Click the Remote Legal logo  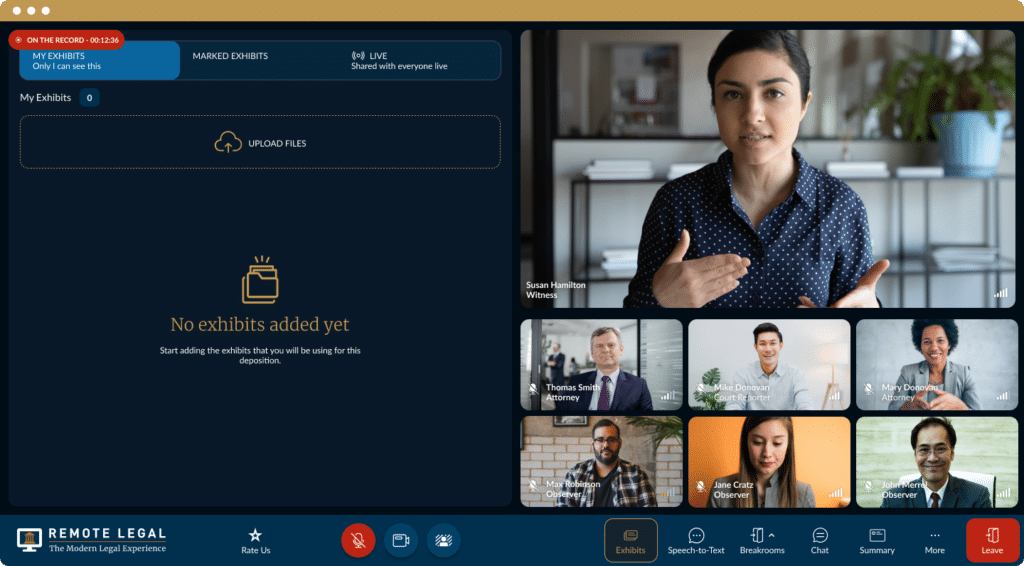92,540
